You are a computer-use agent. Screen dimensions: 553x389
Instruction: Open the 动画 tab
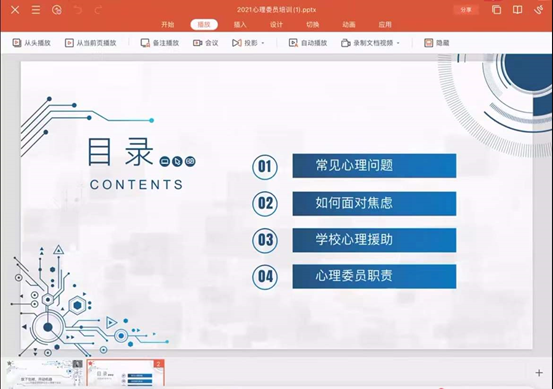pos(348,24)
